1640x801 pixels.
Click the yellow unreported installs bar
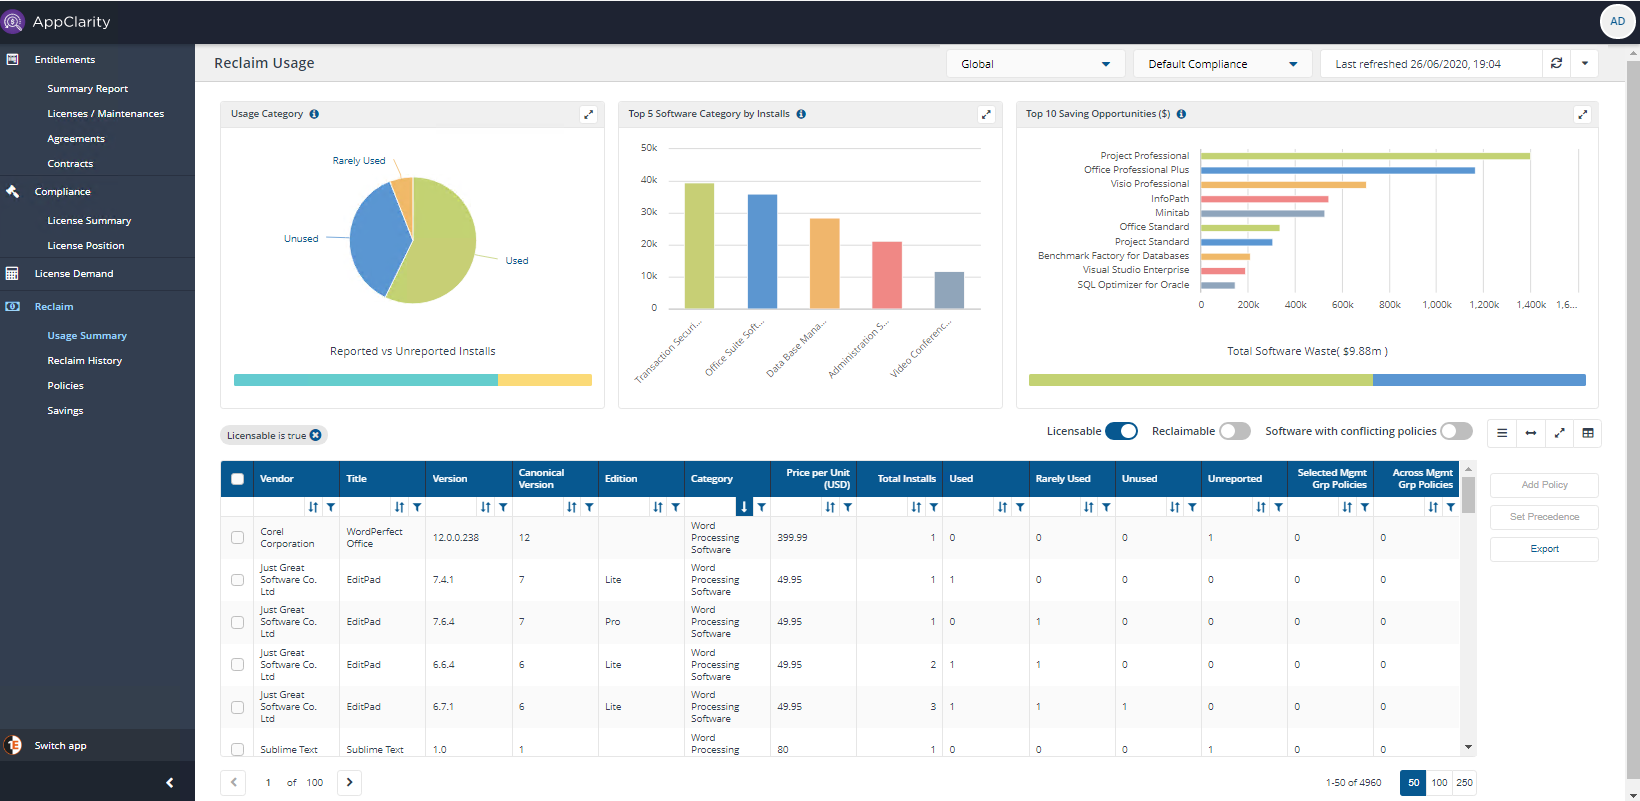pyautogui.click(x=545, y=380)
